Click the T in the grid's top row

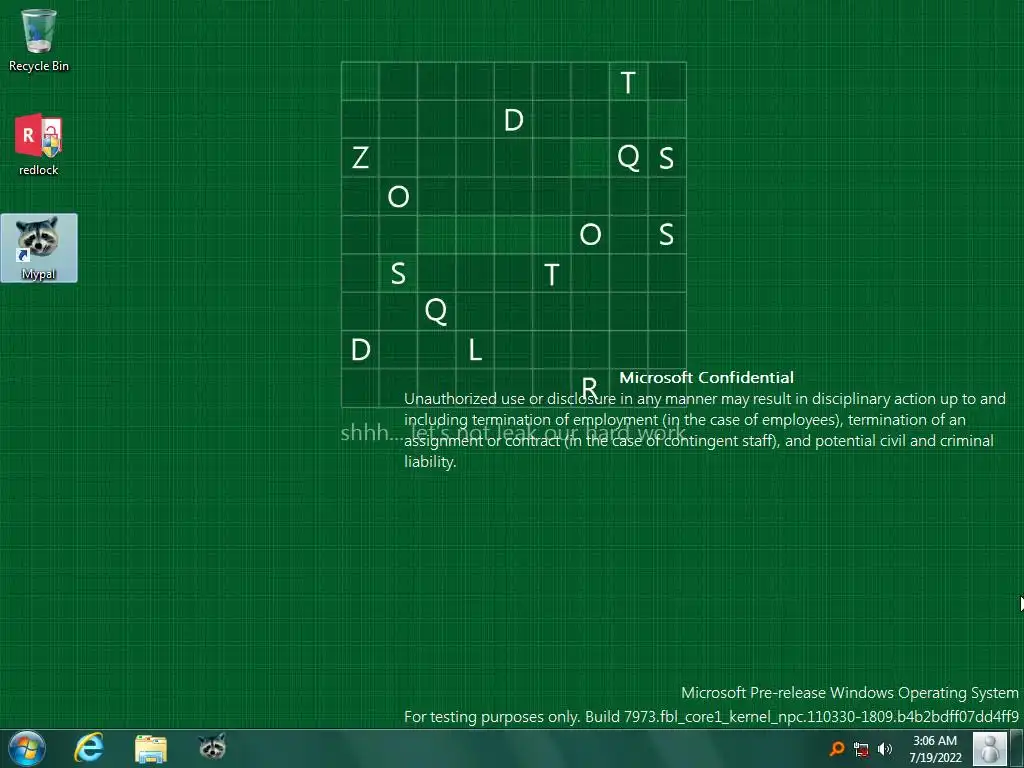[x=628, y=82]
